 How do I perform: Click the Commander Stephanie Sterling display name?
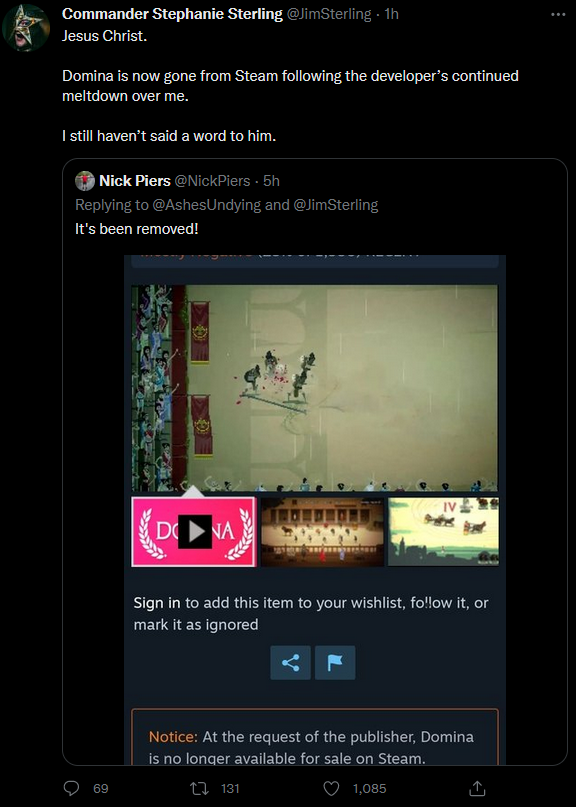click(x=172, y=14)
